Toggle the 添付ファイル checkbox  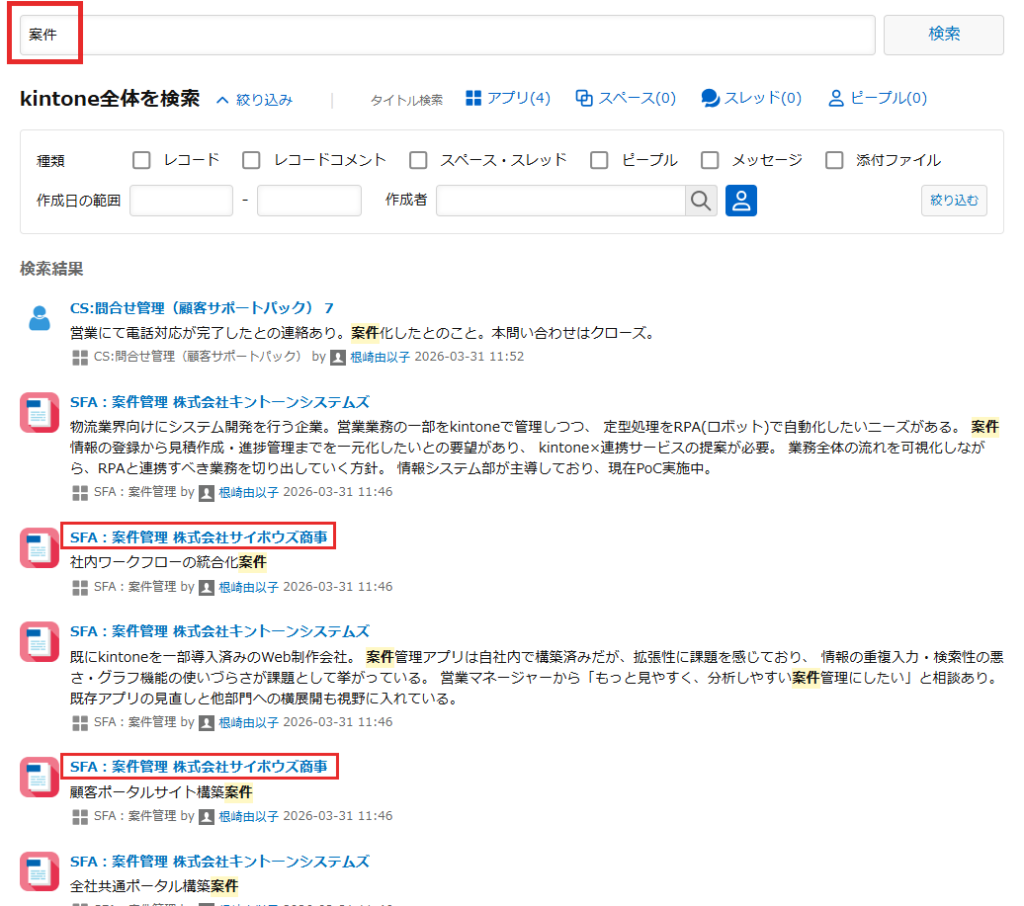(834, 160)
